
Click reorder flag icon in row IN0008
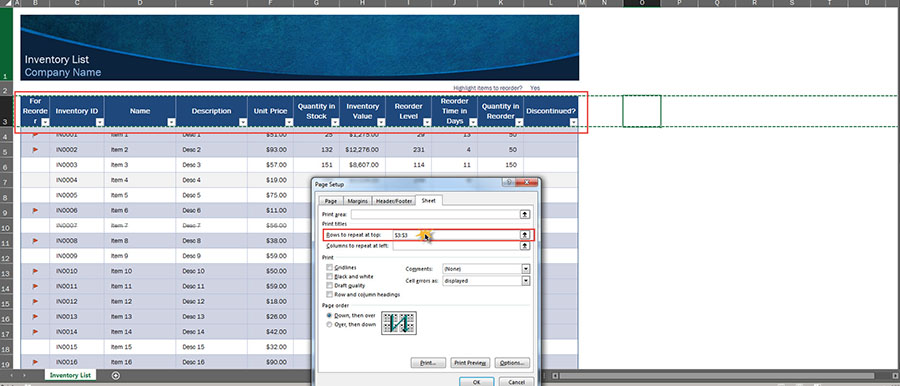35,241
